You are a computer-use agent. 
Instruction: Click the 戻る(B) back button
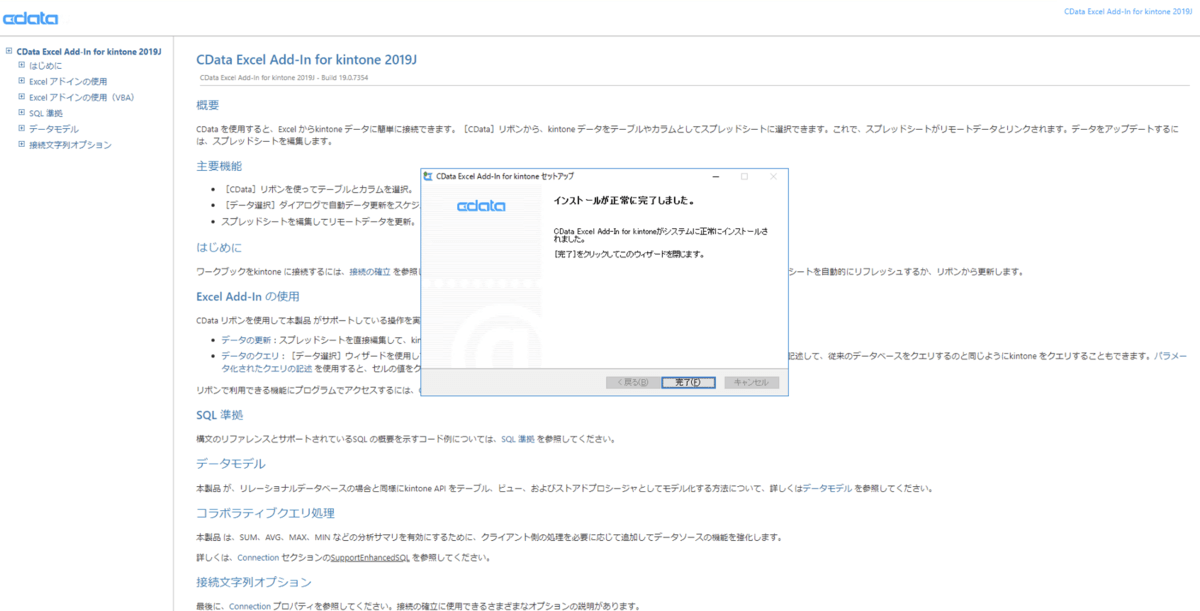click(632, 382)
